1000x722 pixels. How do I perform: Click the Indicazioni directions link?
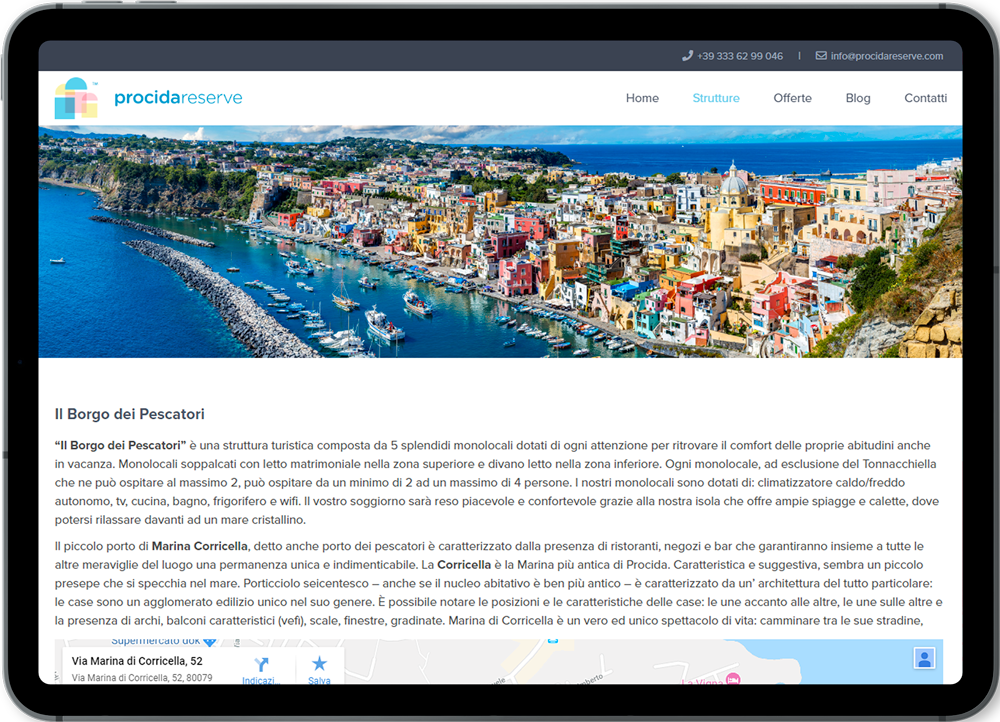coord(259,680)
